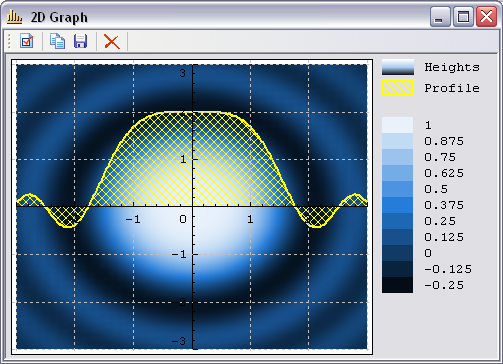The height and width of the screenshot is (364, 503).
Task: Close the 2D Graph window
Action: click(486, 16)
